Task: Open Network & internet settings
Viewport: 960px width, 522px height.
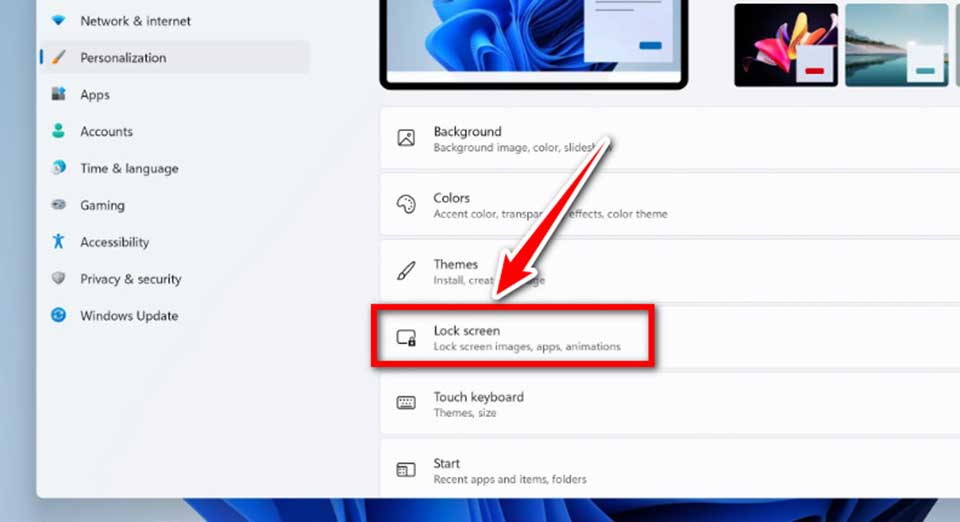Action: click(175, 21)
